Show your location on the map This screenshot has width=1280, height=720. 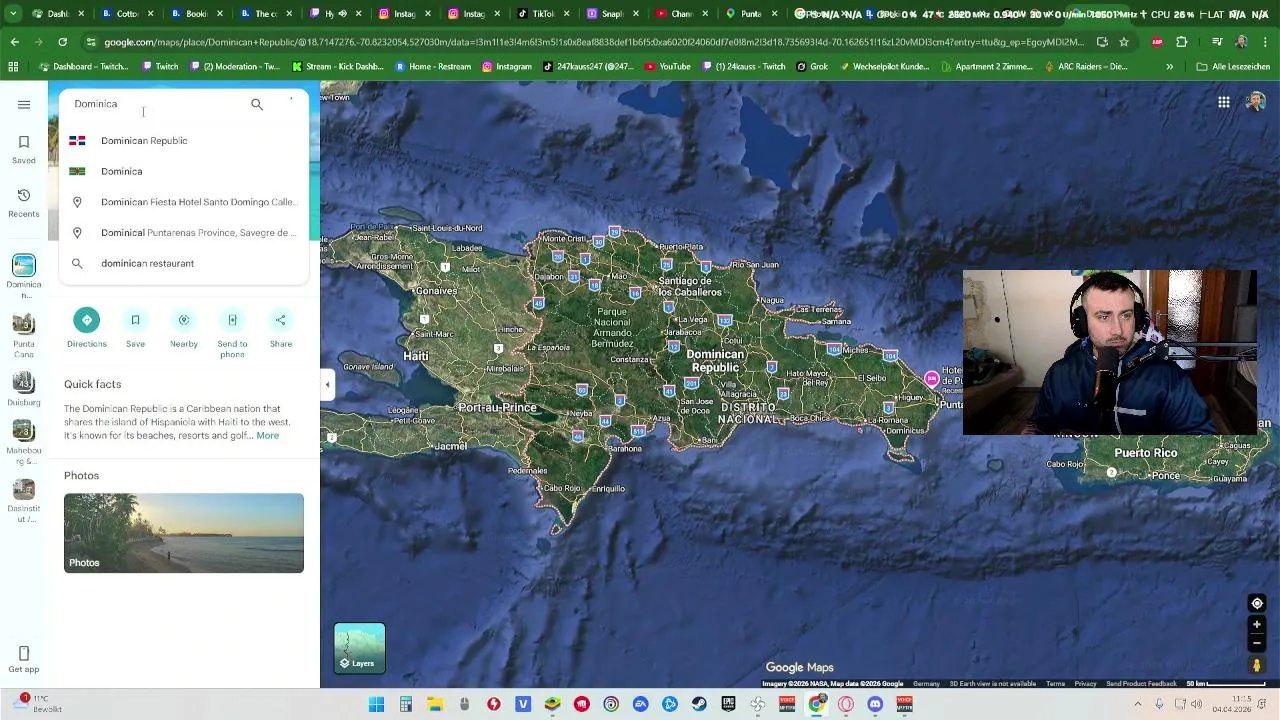point(1257,603)
